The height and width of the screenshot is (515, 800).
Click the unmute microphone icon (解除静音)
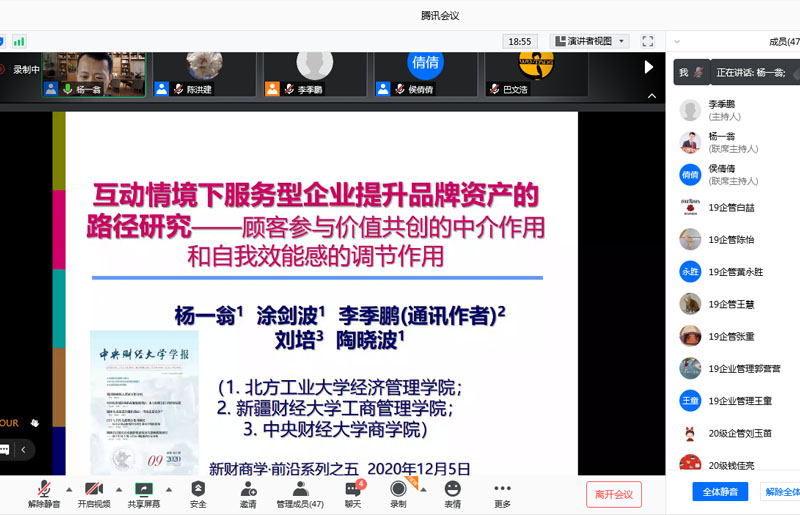coord(44,490)
